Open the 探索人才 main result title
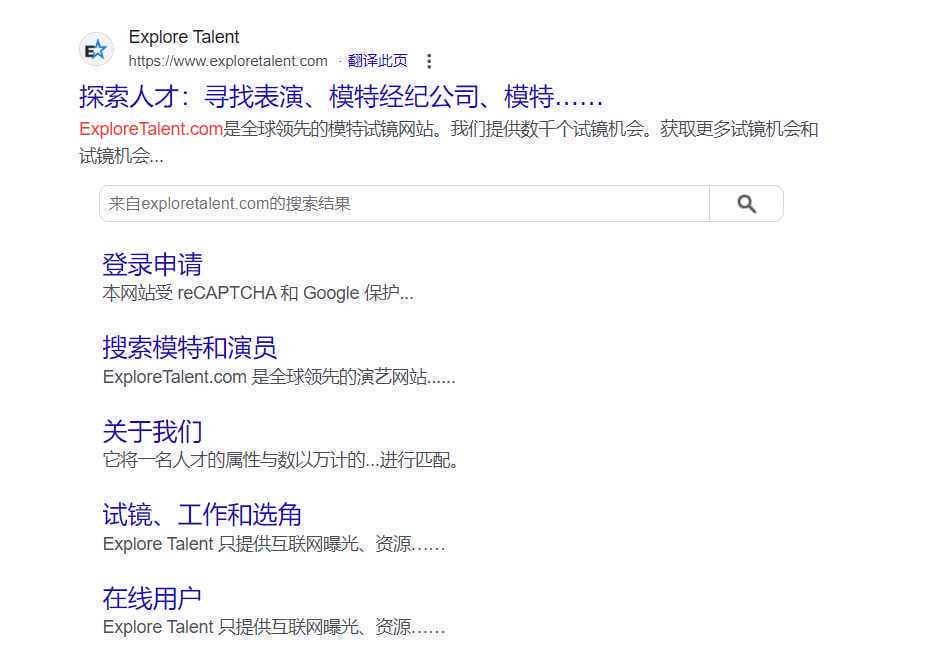 (341, 96)
